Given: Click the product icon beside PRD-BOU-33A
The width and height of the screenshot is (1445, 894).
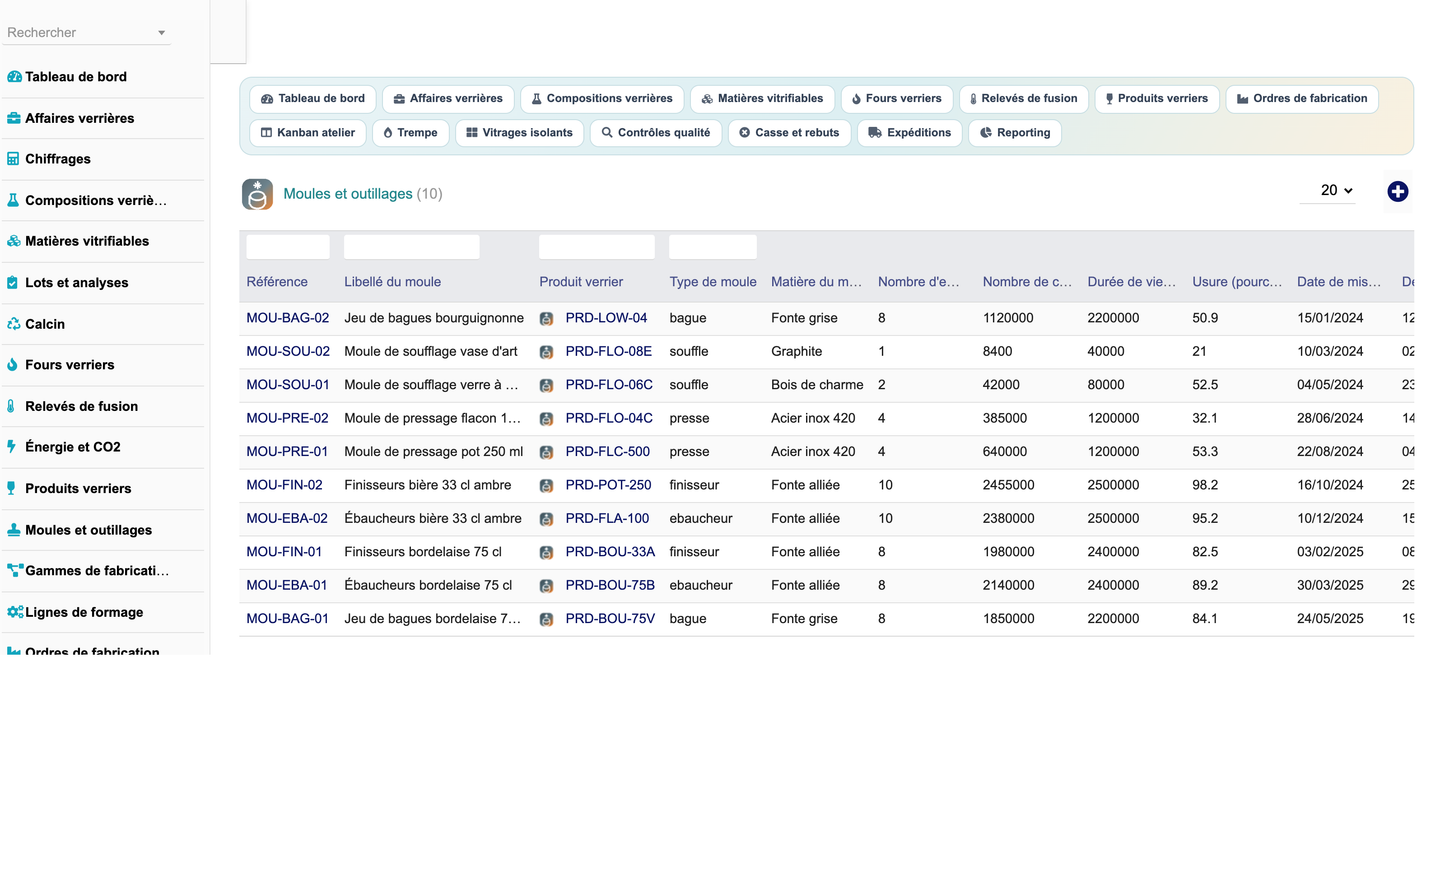Looking at the screenshot, I should pos(546,553).
